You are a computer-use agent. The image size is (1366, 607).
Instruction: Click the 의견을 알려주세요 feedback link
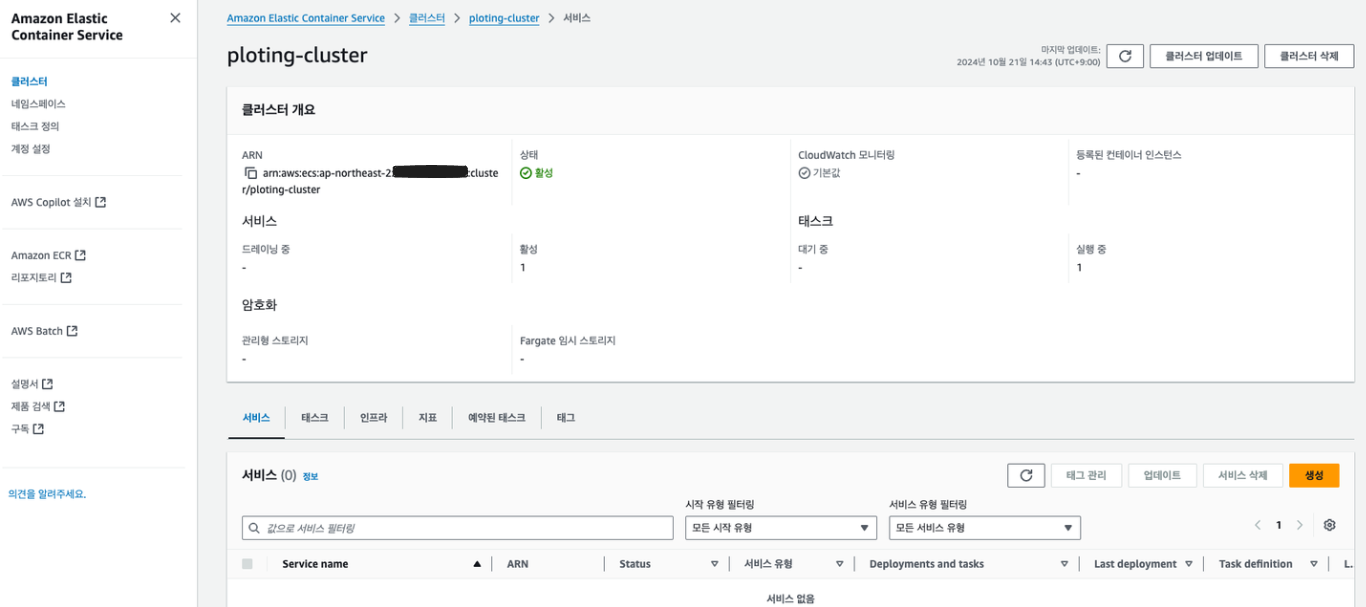click(47, 494)
